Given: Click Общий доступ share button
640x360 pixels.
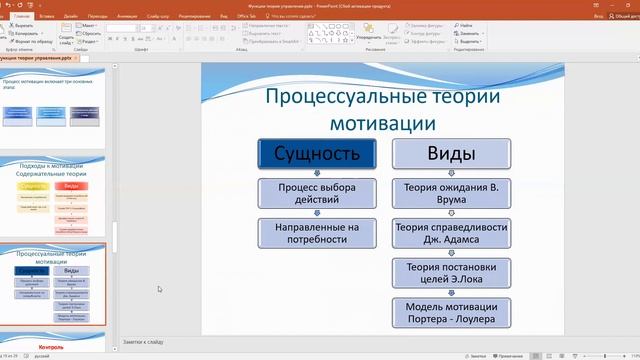Looking at the screenshot, I should click(624, 16).
